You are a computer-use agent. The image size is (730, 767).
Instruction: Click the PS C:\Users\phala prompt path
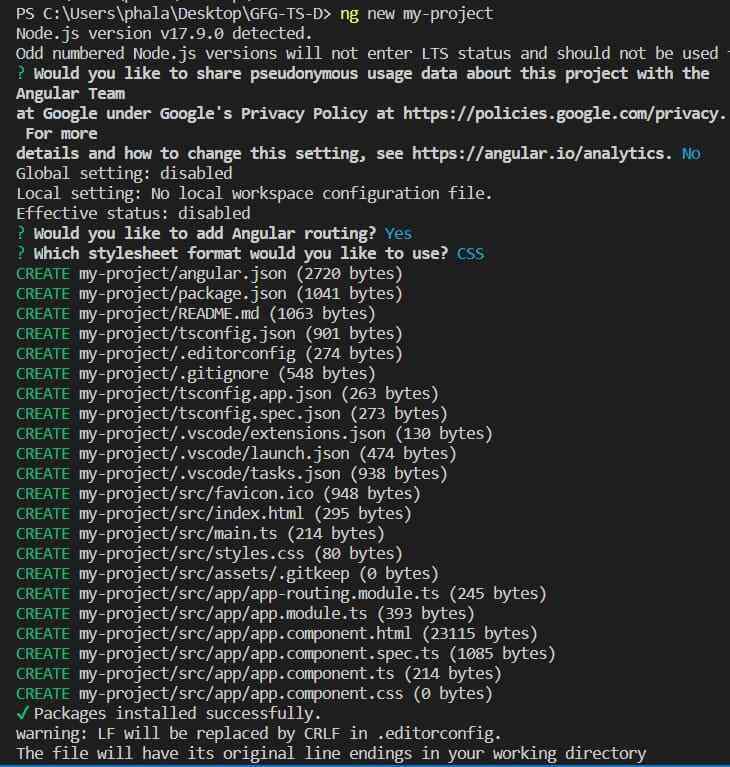pyautogui.click(x=173, y=14)
